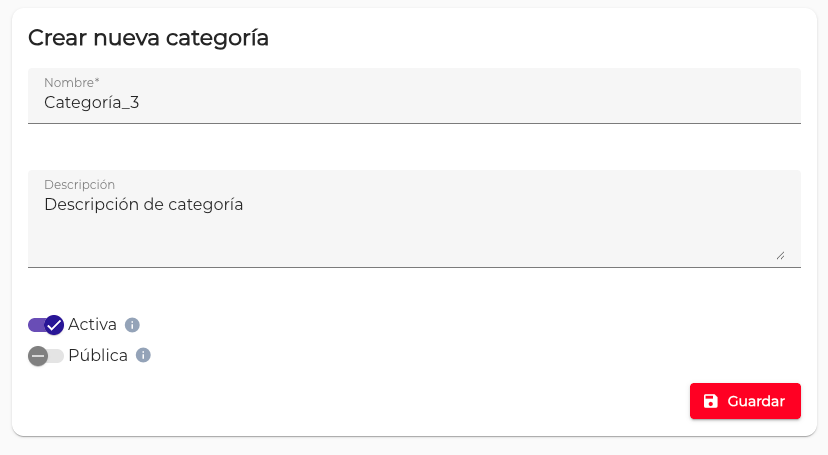Focus the Nombre input field

(414, 102)
